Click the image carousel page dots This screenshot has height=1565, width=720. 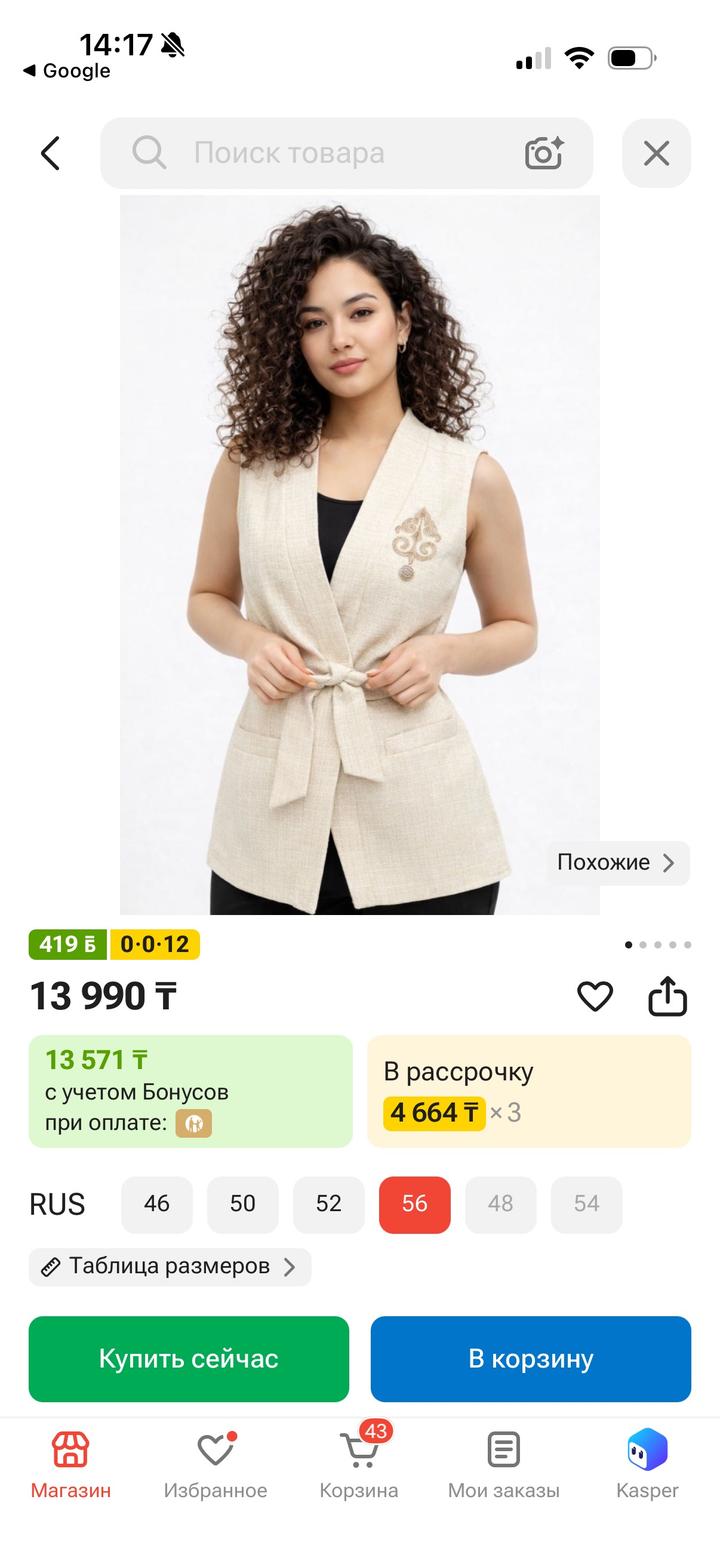coord(658,944)
